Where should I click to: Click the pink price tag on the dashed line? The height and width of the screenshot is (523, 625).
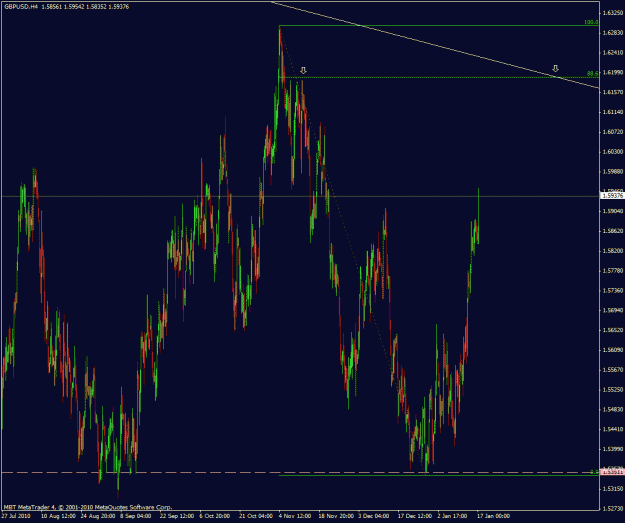[613, 472]
